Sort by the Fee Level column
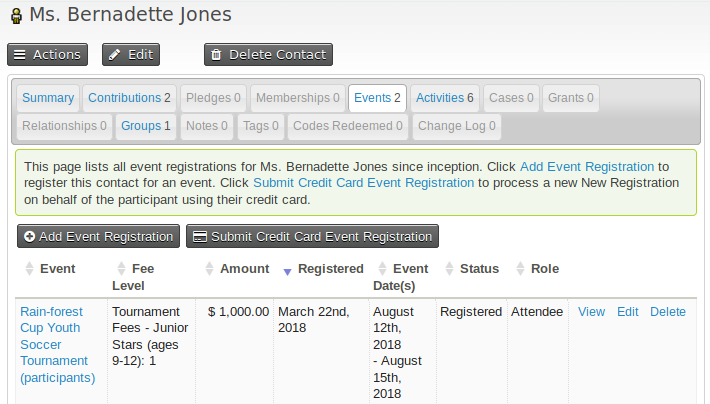Image resolution: width=710 pixels, height=404 pixels. [145, 269]
